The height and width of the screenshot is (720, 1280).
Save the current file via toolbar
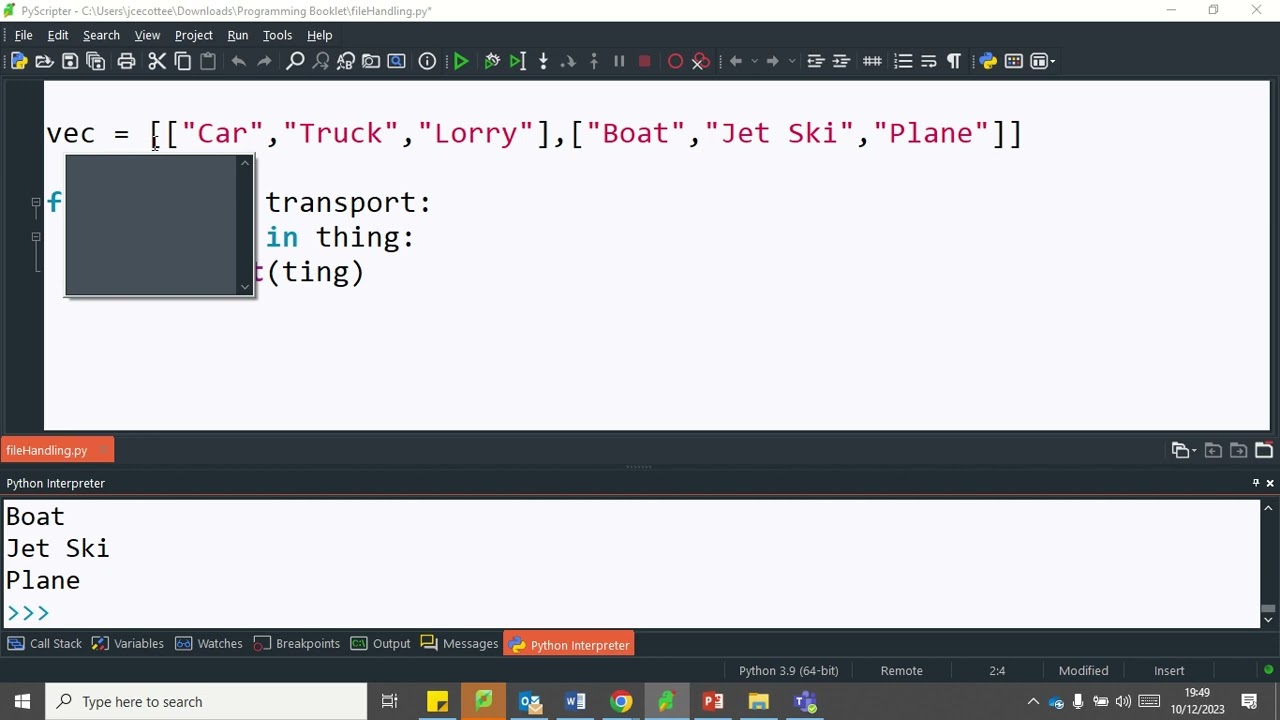pyautogui.click(x=70, y=61)
